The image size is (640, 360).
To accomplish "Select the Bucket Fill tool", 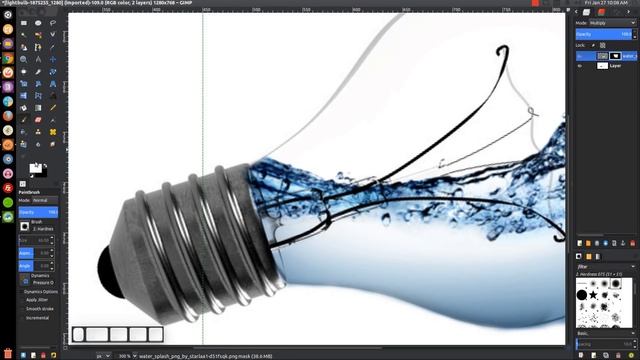I will 24,108.
